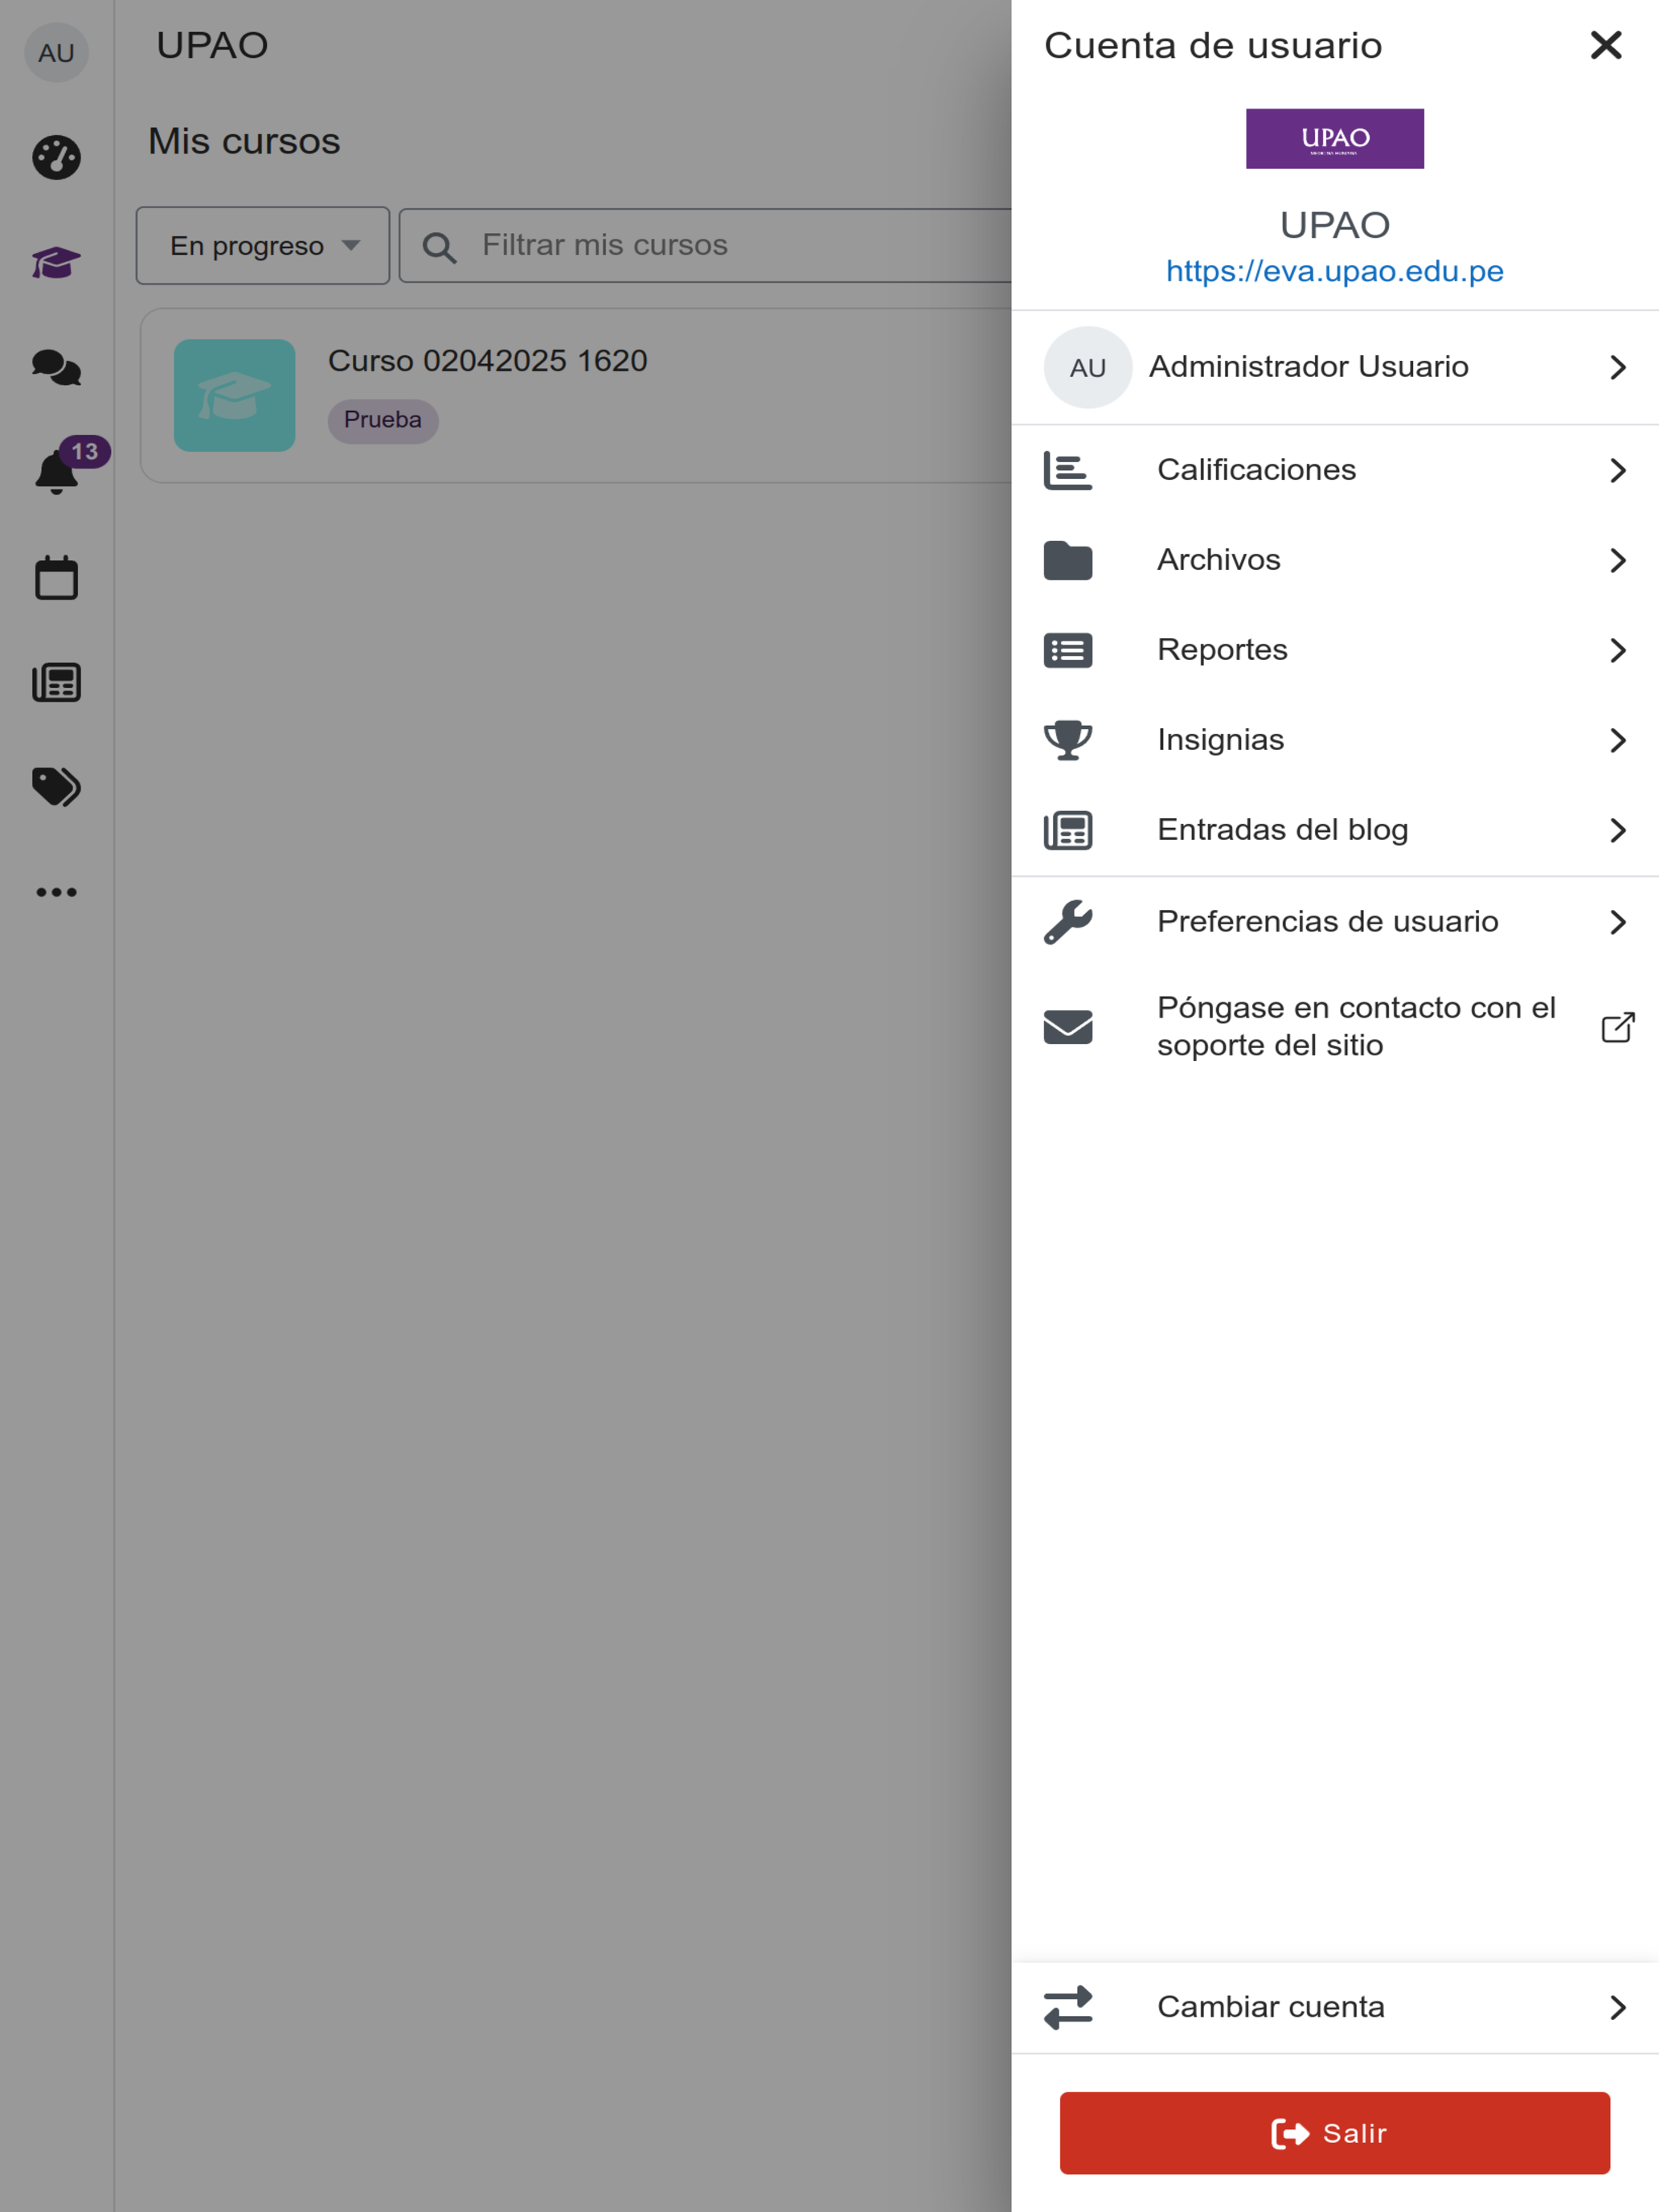Open notifications bell with 13 badge

tap(58, 471)
